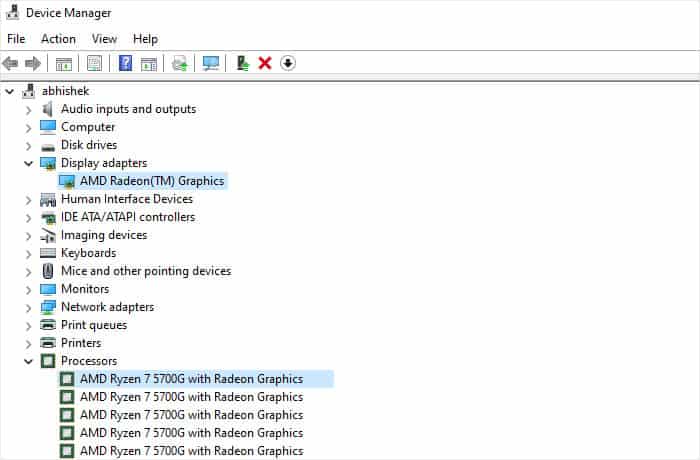This screenshot has width=700, height=460.
Task: Open the Action menu
Action: click(x=58, y=39)
